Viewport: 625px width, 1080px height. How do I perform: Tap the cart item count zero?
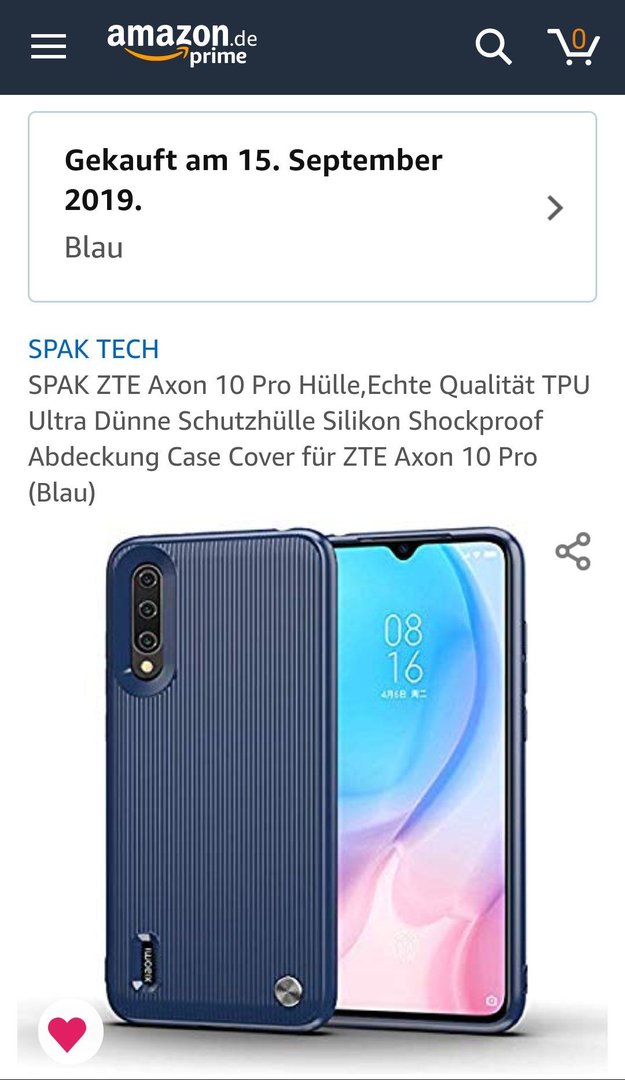point(579,40)
